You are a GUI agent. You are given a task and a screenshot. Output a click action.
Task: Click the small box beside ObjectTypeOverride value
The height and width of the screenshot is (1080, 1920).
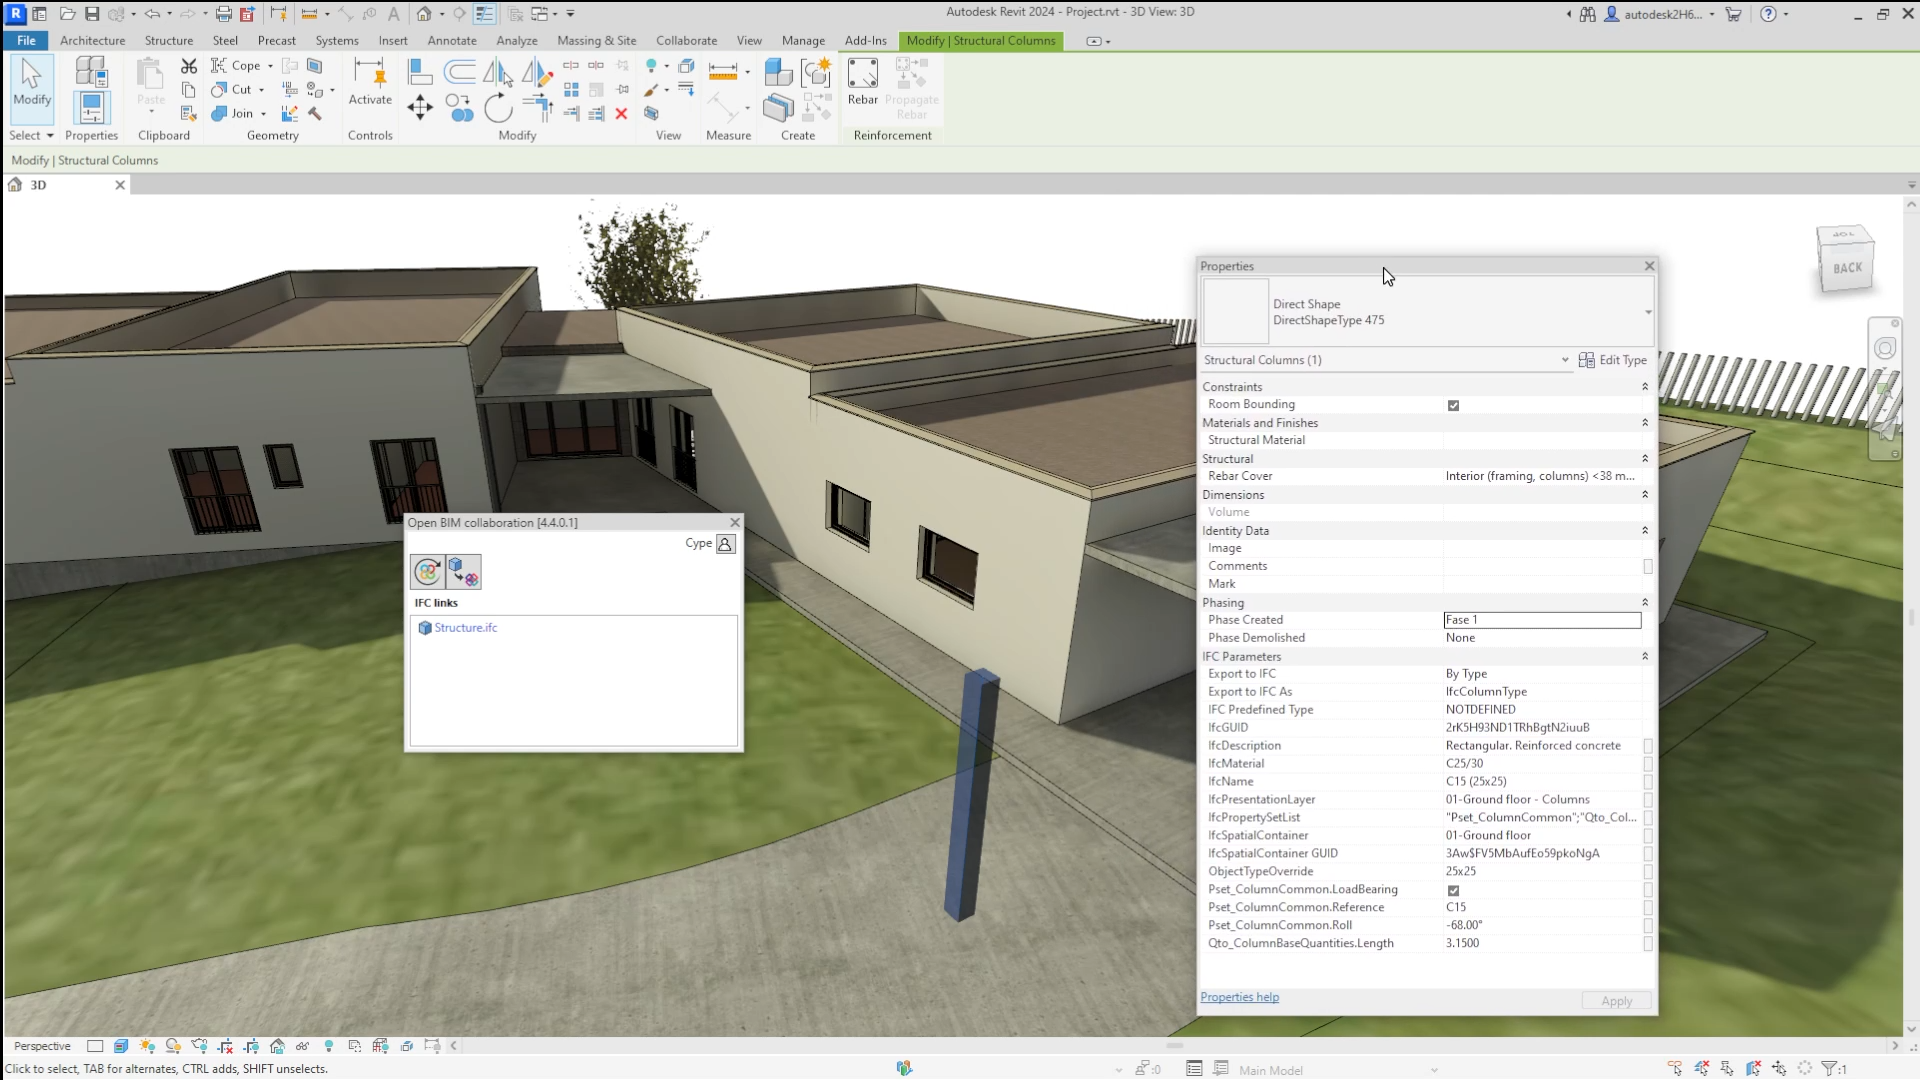pos(1647,872)
